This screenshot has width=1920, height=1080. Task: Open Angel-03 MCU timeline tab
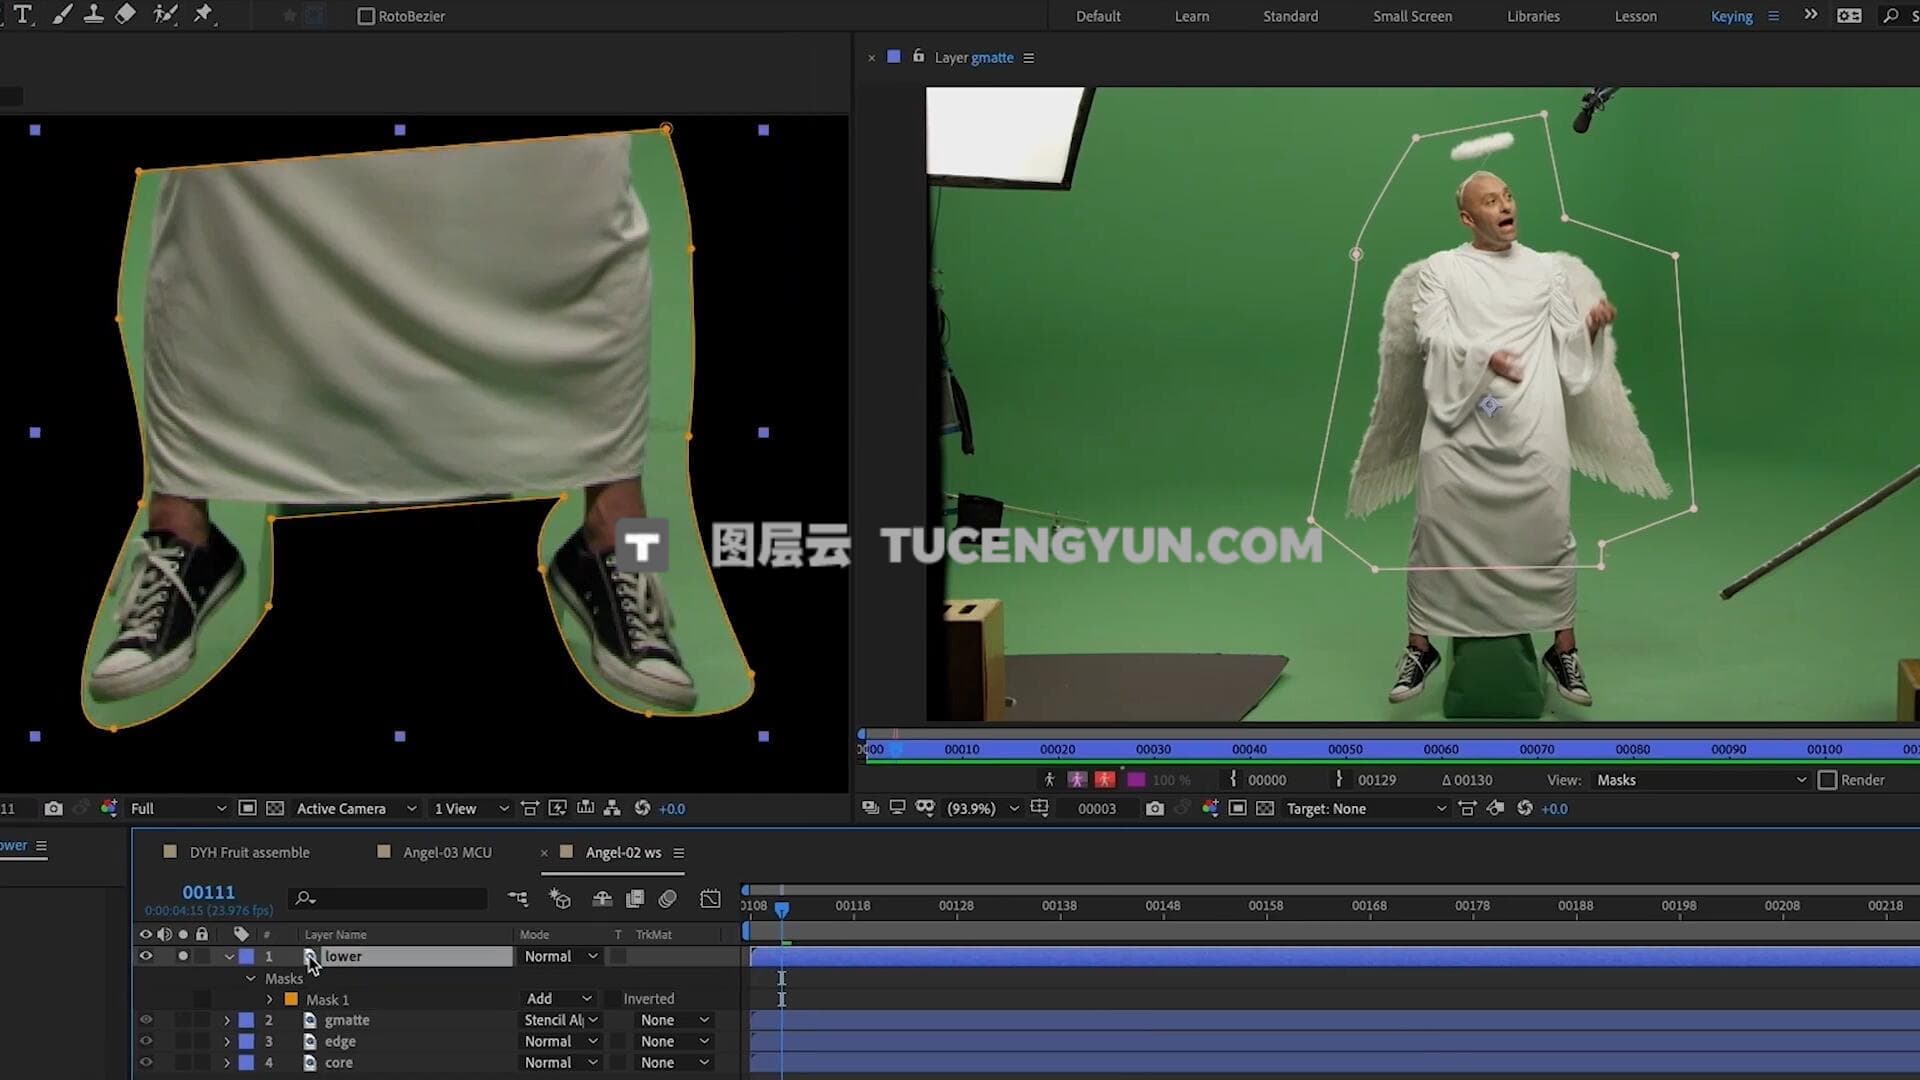pyautogui.click(x=447, y=852)
